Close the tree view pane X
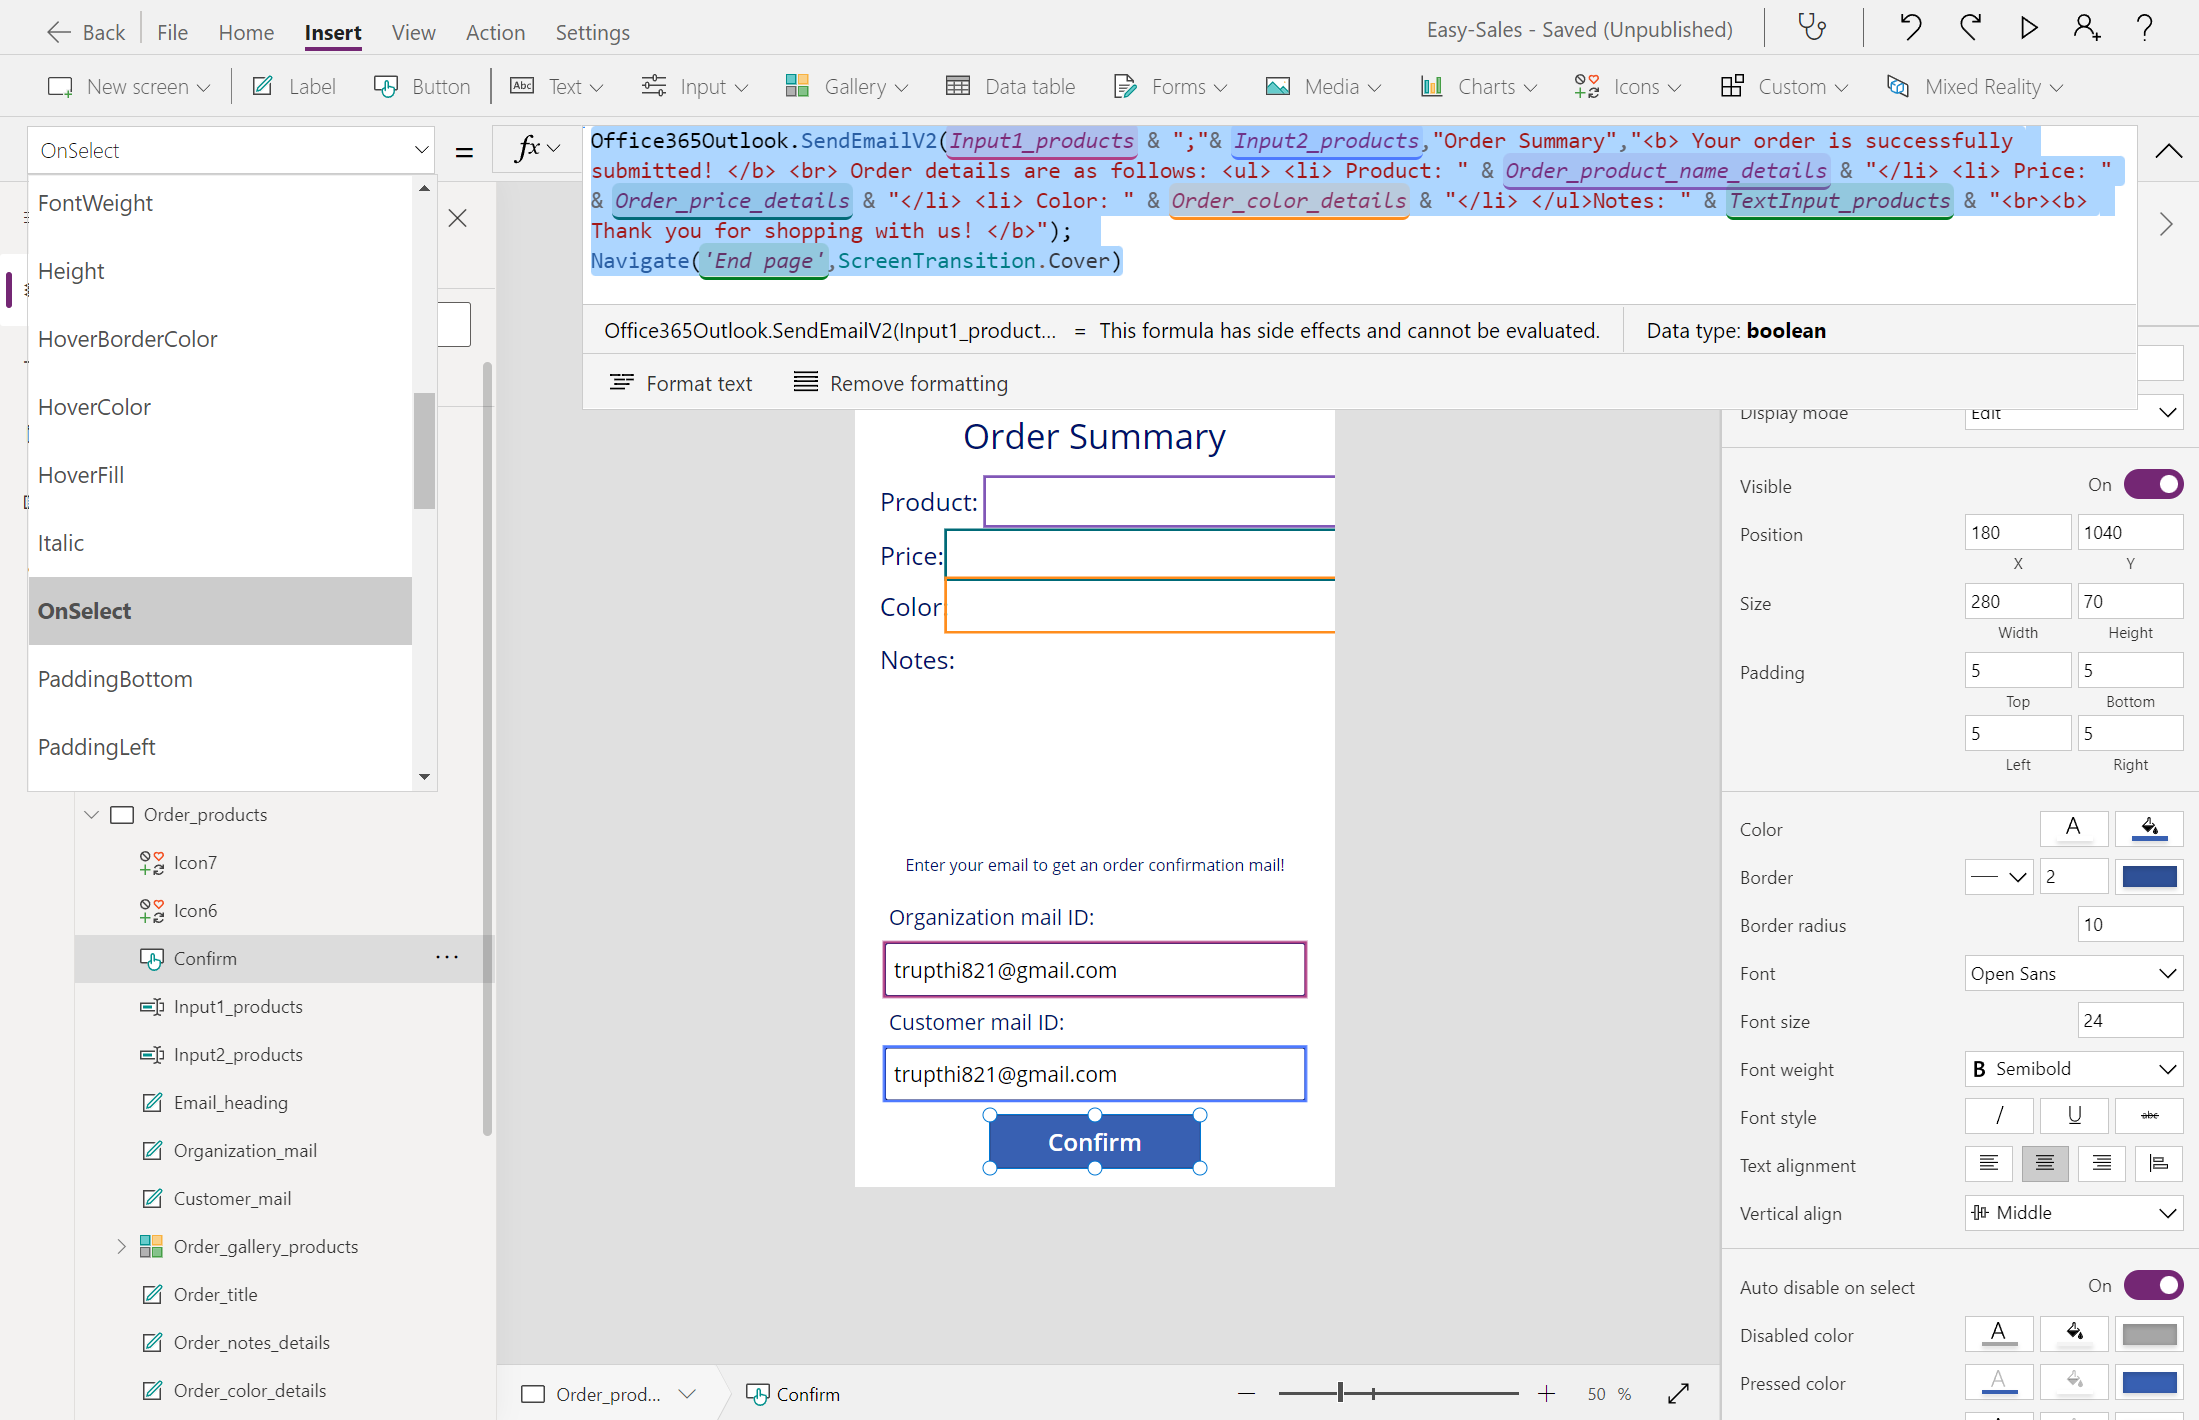 [x=458, y=218]
